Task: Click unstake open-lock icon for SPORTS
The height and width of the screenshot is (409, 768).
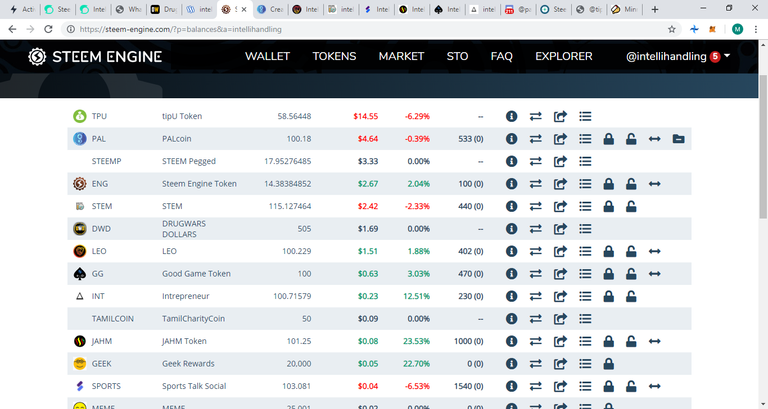Action: (x=631, y=386)
